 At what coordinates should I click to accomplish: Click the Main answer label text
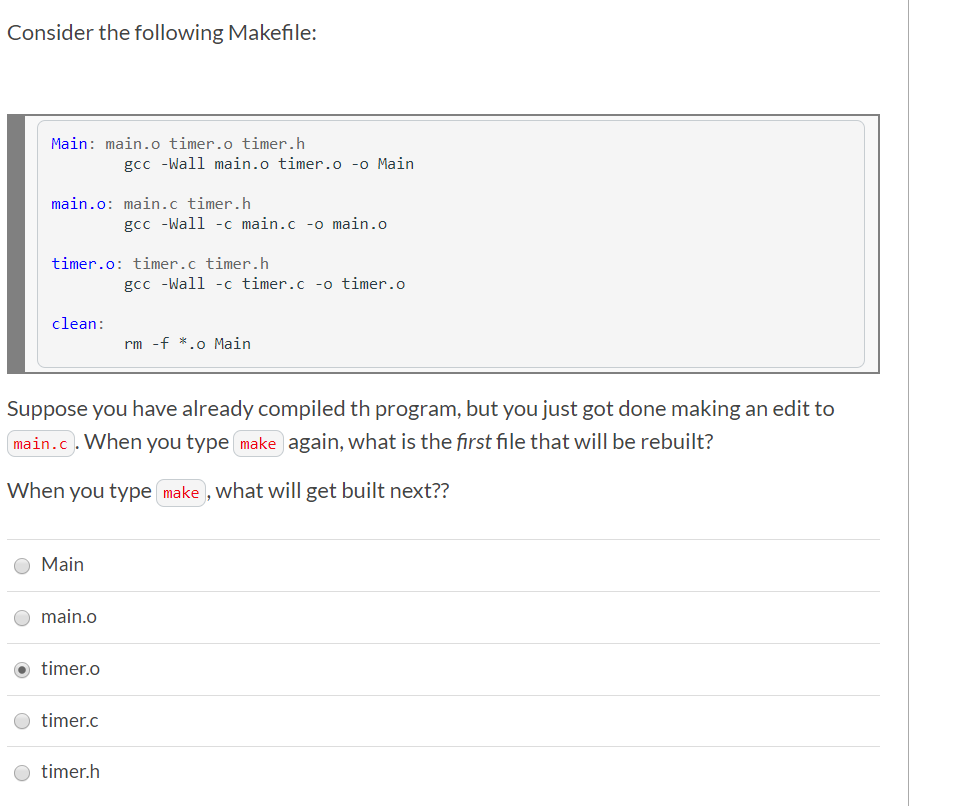(62, 564)
